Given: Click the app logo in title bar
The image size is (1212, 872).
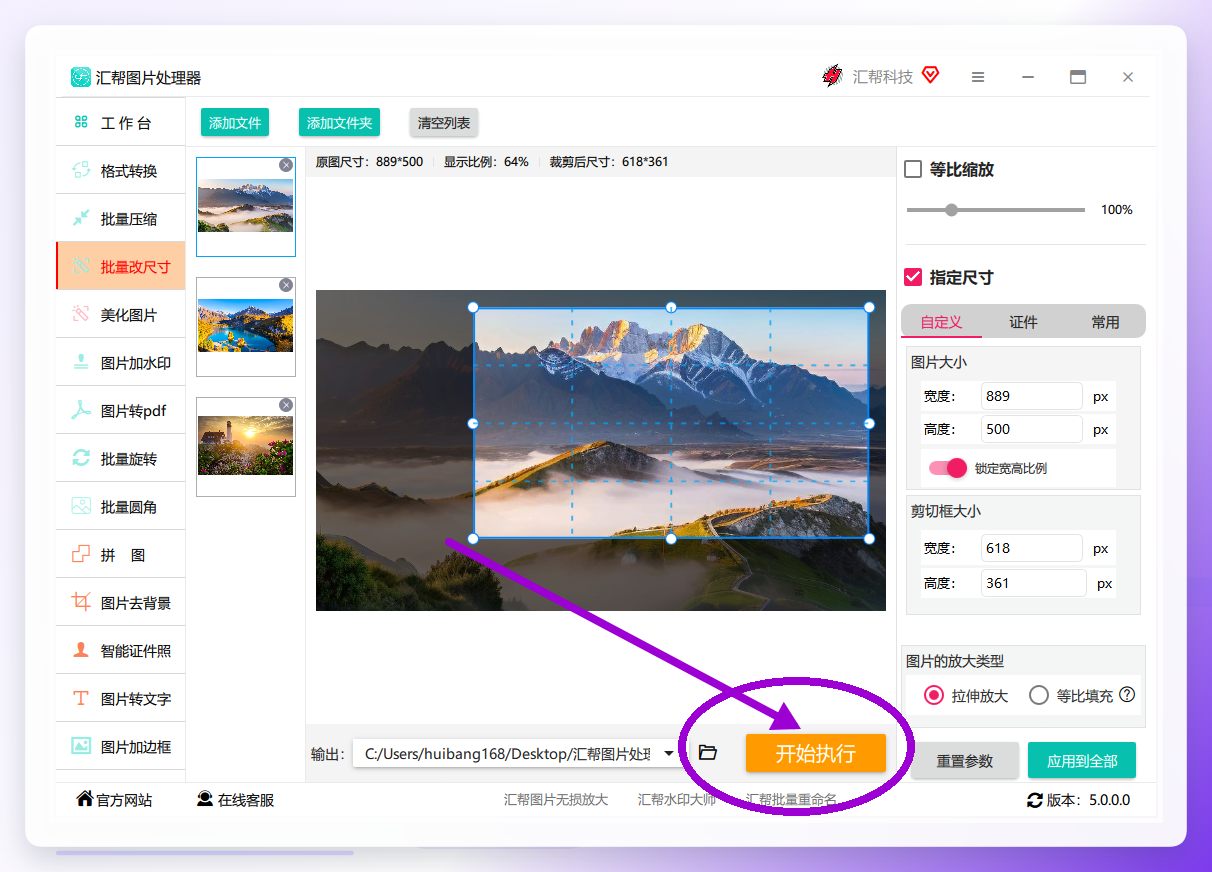Looking at the screenshot, I should coord(81,77).
